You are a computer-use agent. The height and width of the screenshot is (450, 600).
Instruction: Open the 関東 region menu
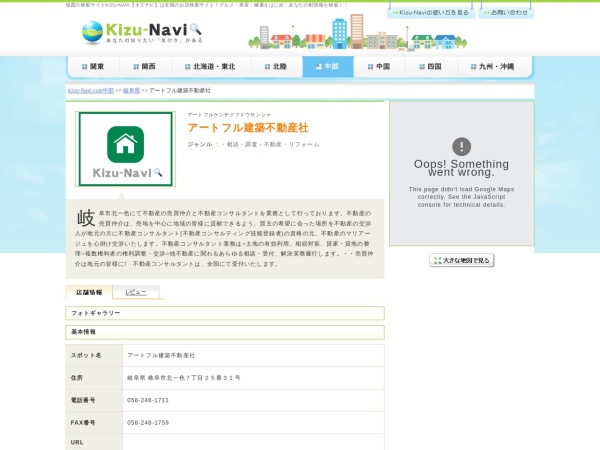[93, 67]
